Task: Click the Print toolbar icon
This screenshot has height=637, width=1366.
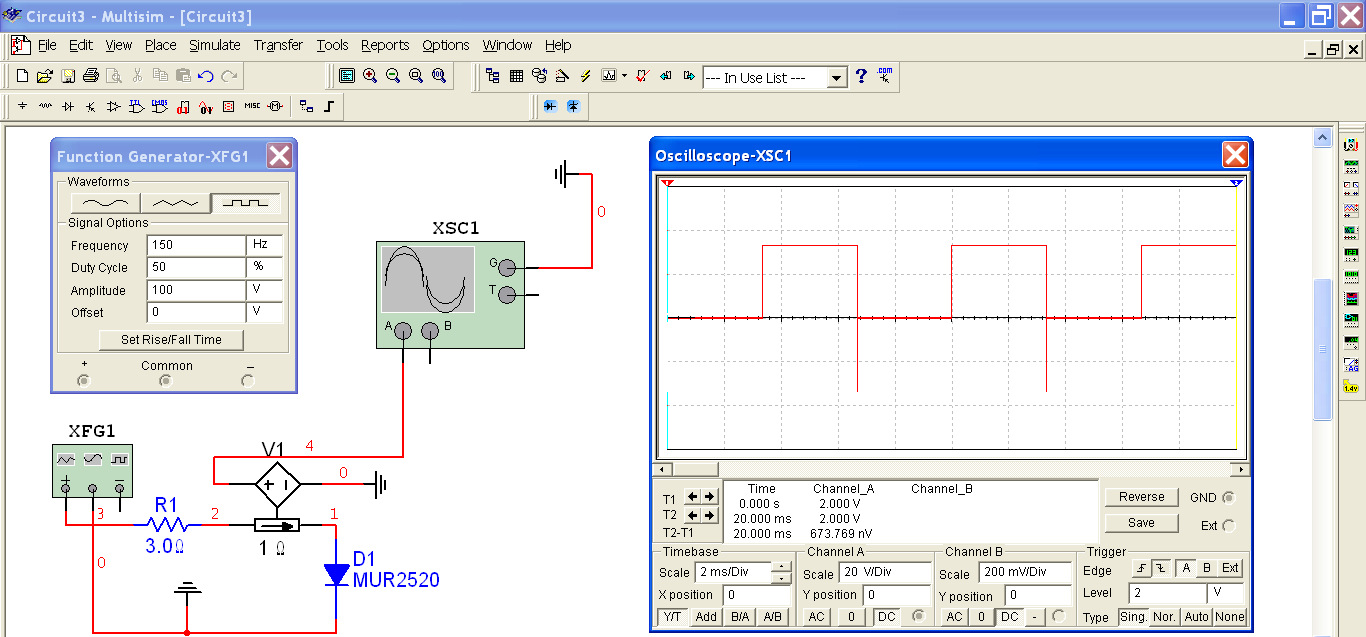Action: 91,76
